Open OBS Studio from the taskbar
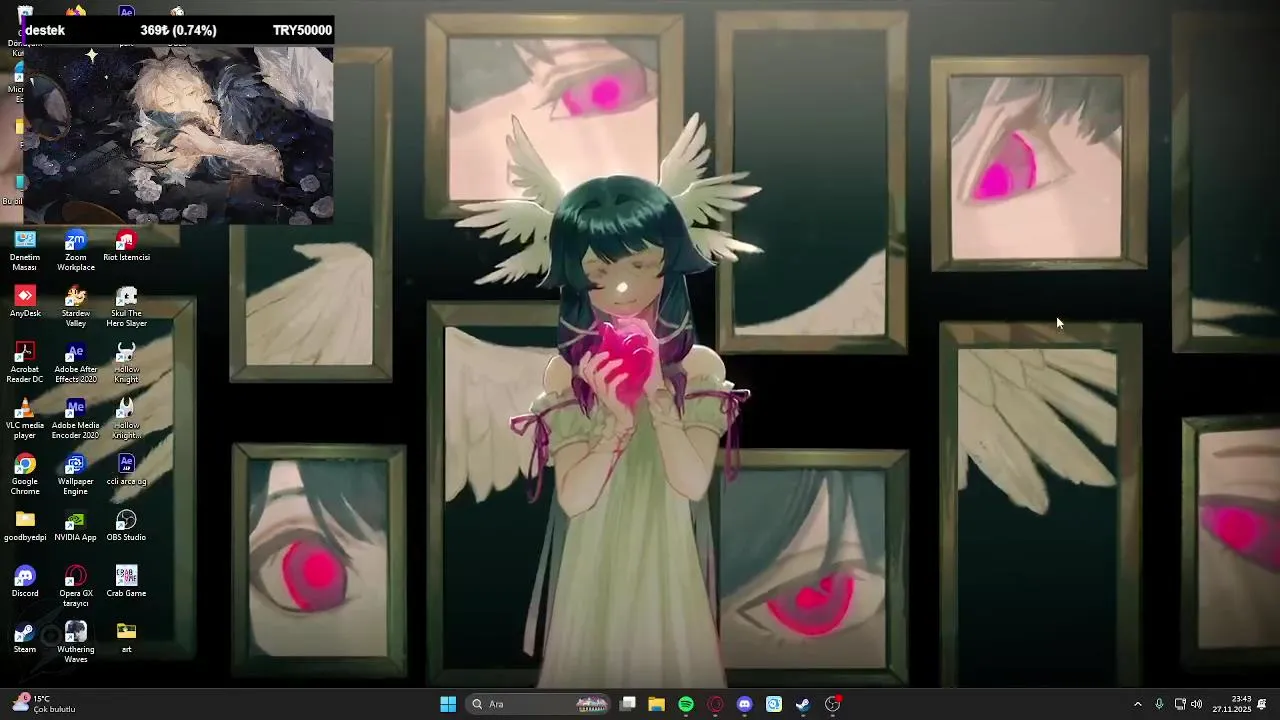The width and height of the screenshot is (1280, 720). point(832,704)
